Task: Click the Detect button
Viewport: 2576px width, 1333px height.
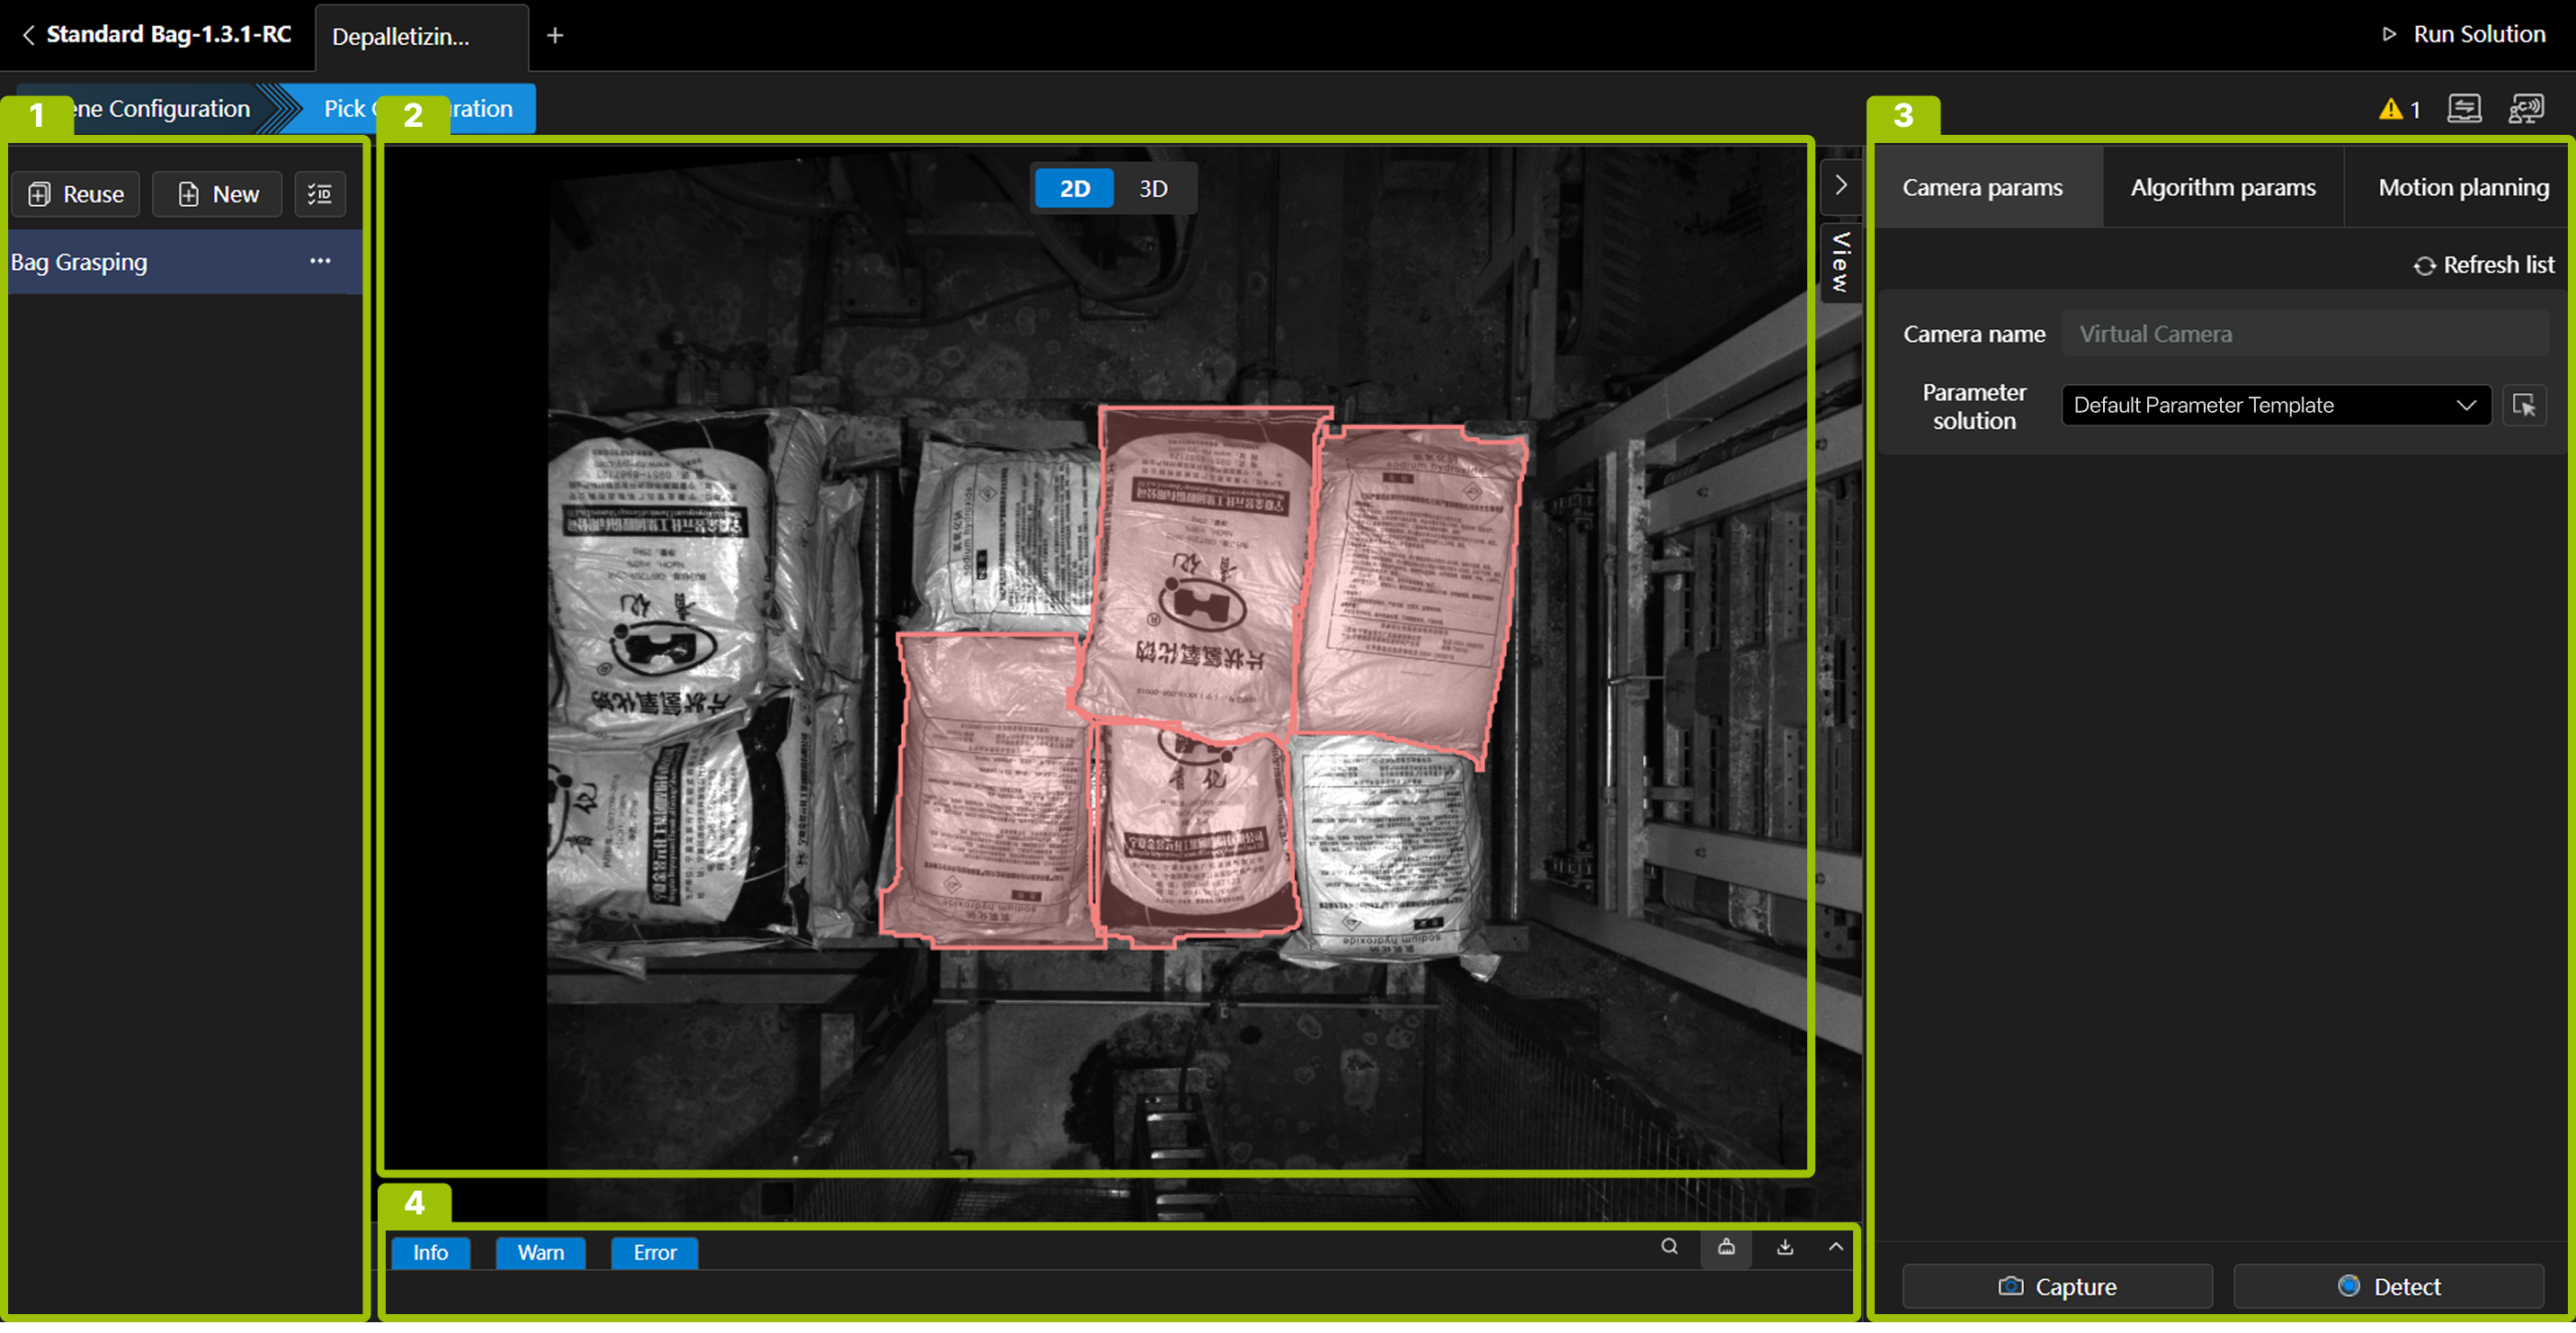Action: (2388, 1286)
